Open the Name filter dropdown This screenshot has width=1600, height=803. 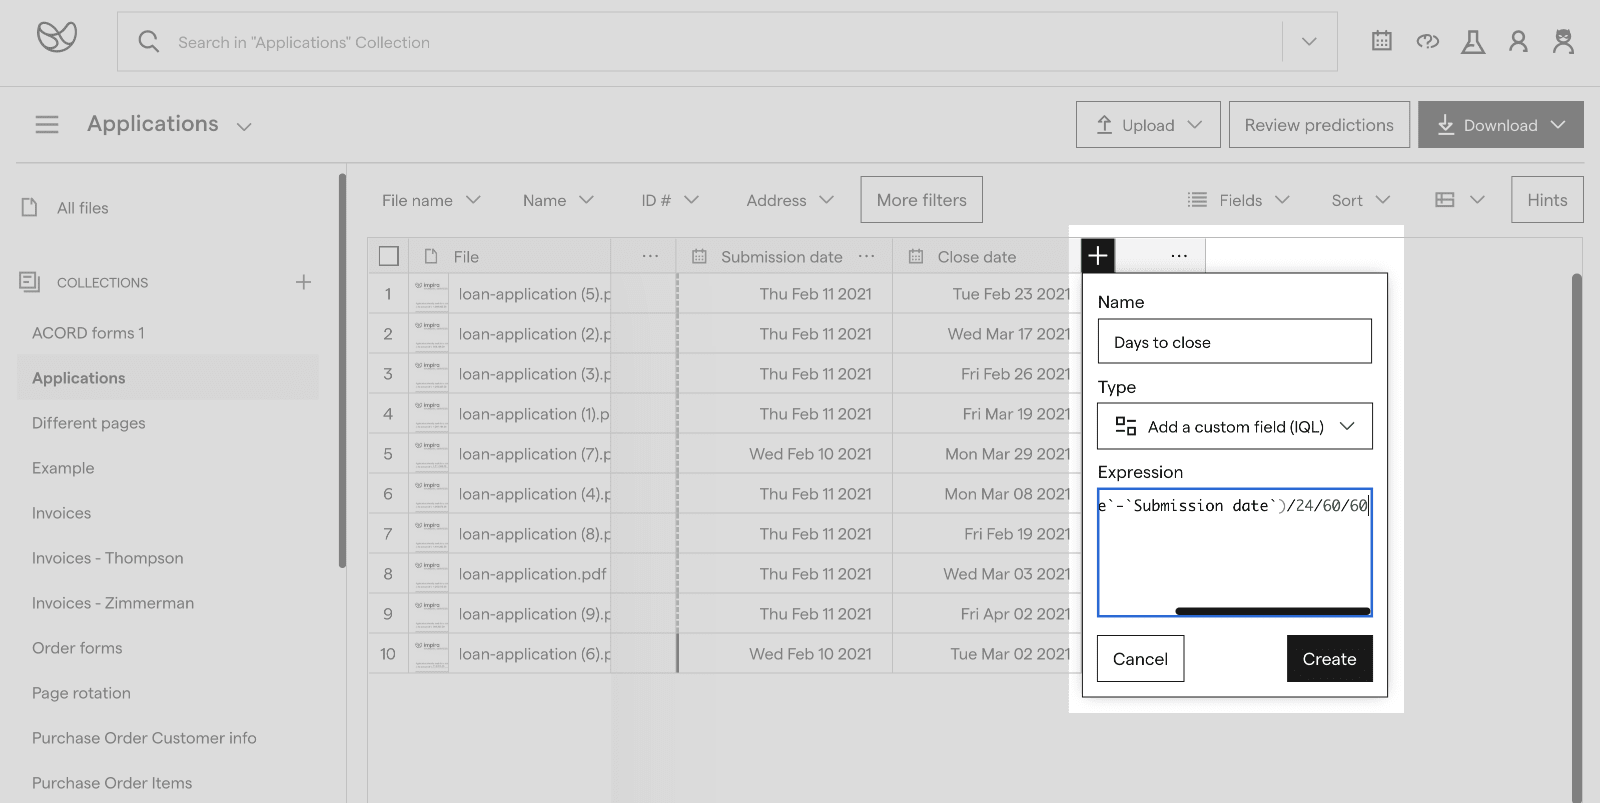click(558, 200)
